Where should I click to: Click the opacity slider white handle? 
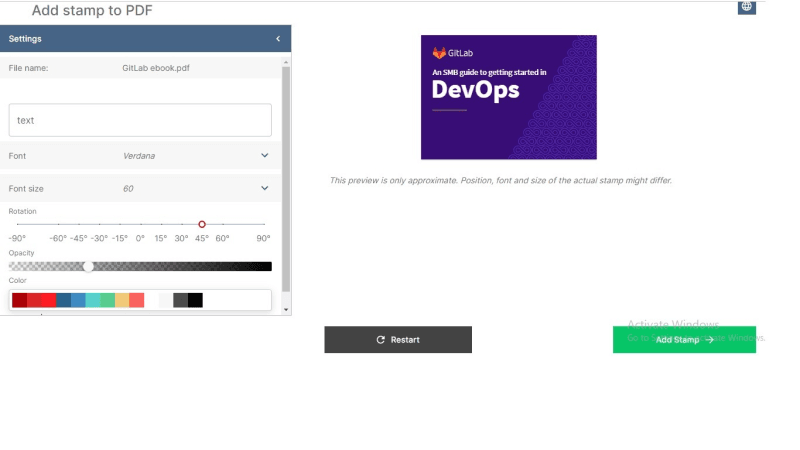pyautogui.click(x=88, y=266)
